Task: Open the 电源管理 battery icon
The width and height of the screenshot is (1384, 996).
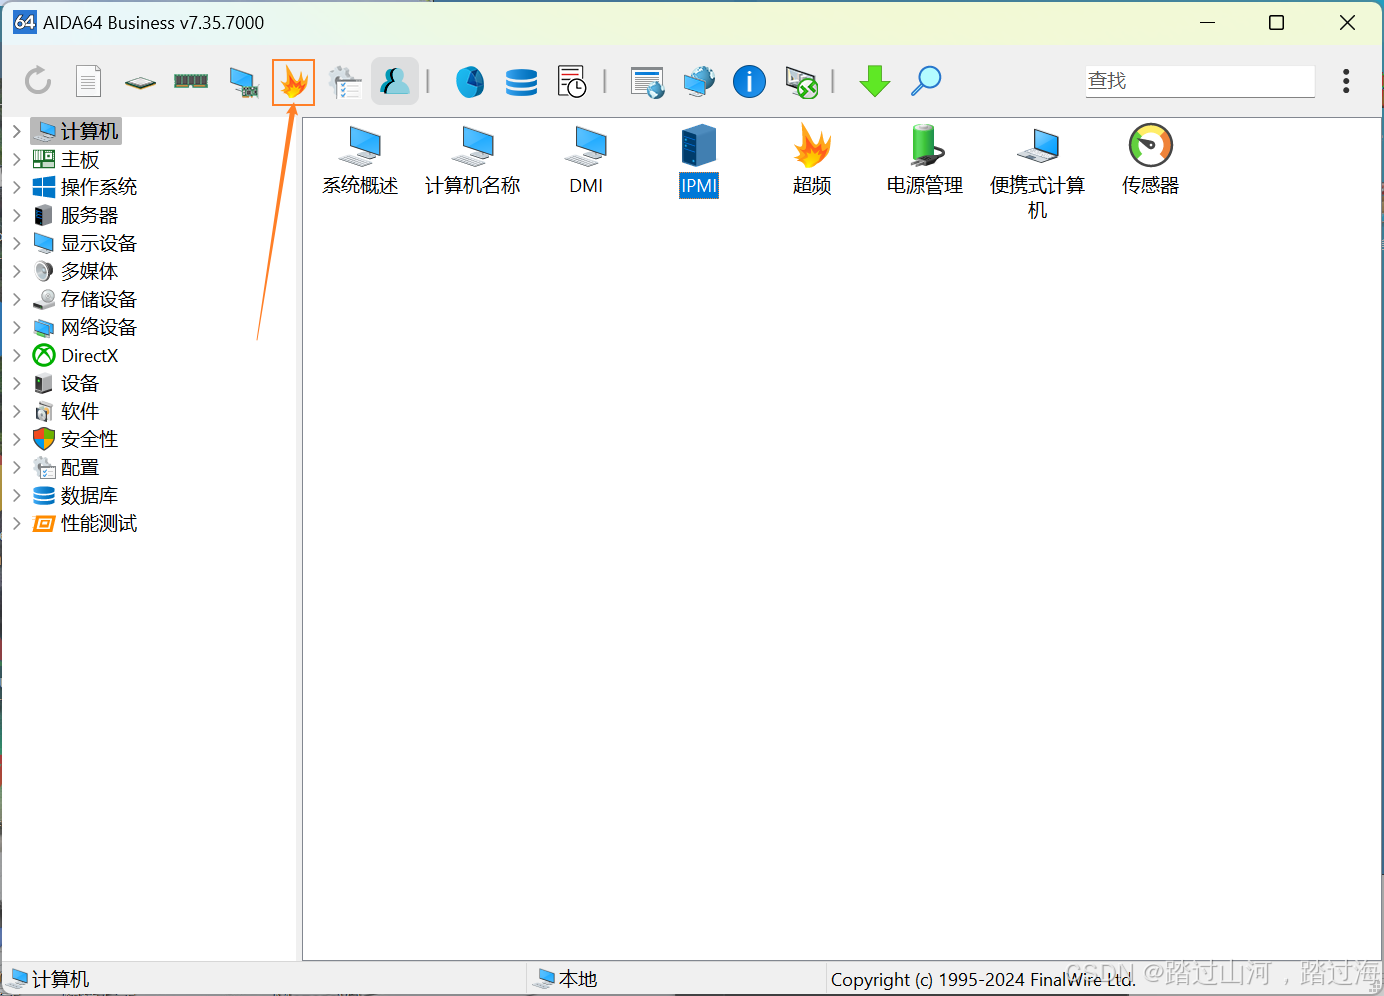Action: pos(925,160)
